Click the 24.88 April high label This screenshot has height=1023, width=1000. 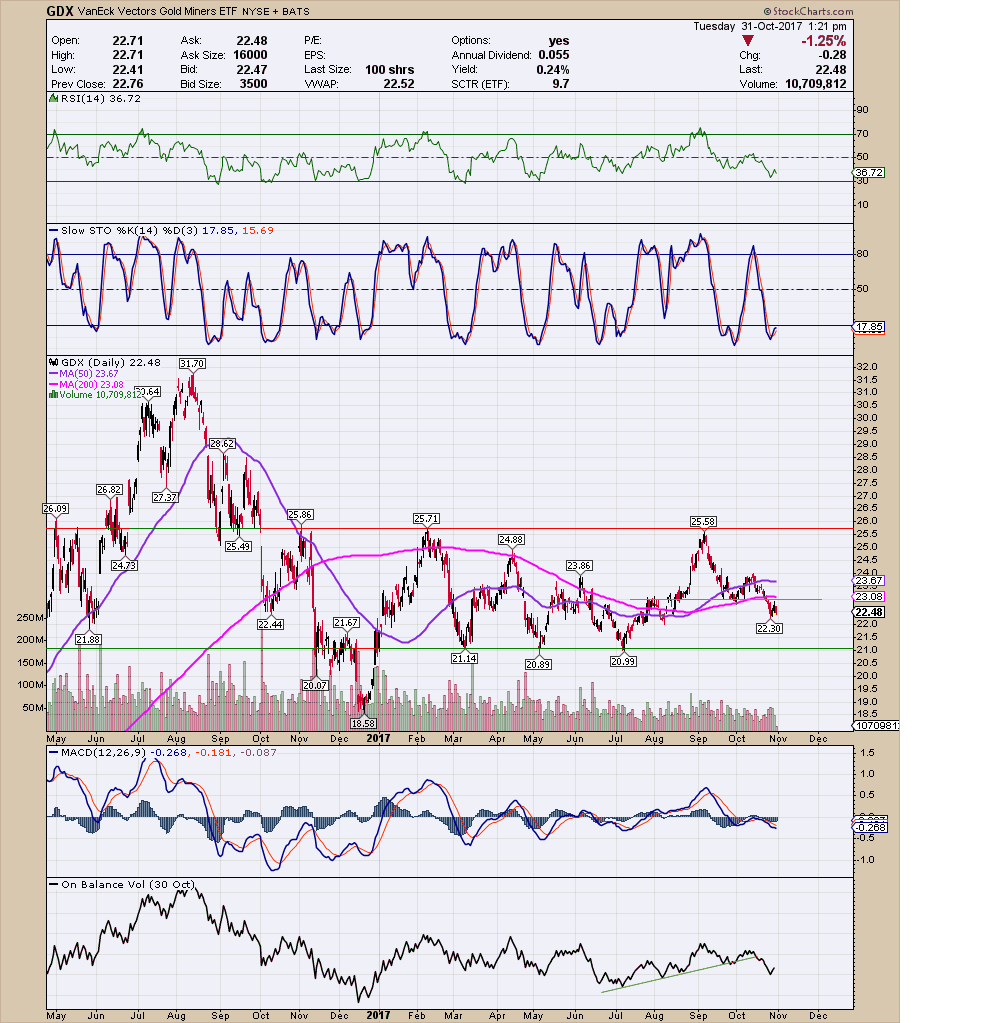[511, 540]
